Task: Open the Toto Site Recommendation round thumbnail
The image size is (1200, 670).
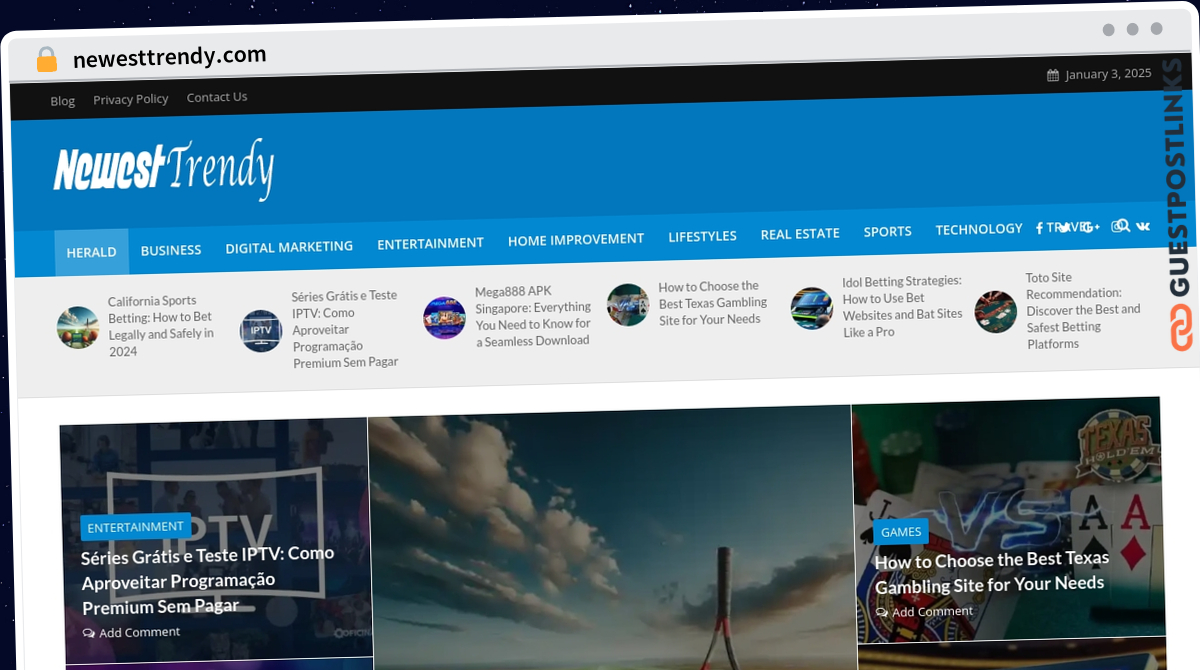Action: pyautogui.click(x=995, y=312)
